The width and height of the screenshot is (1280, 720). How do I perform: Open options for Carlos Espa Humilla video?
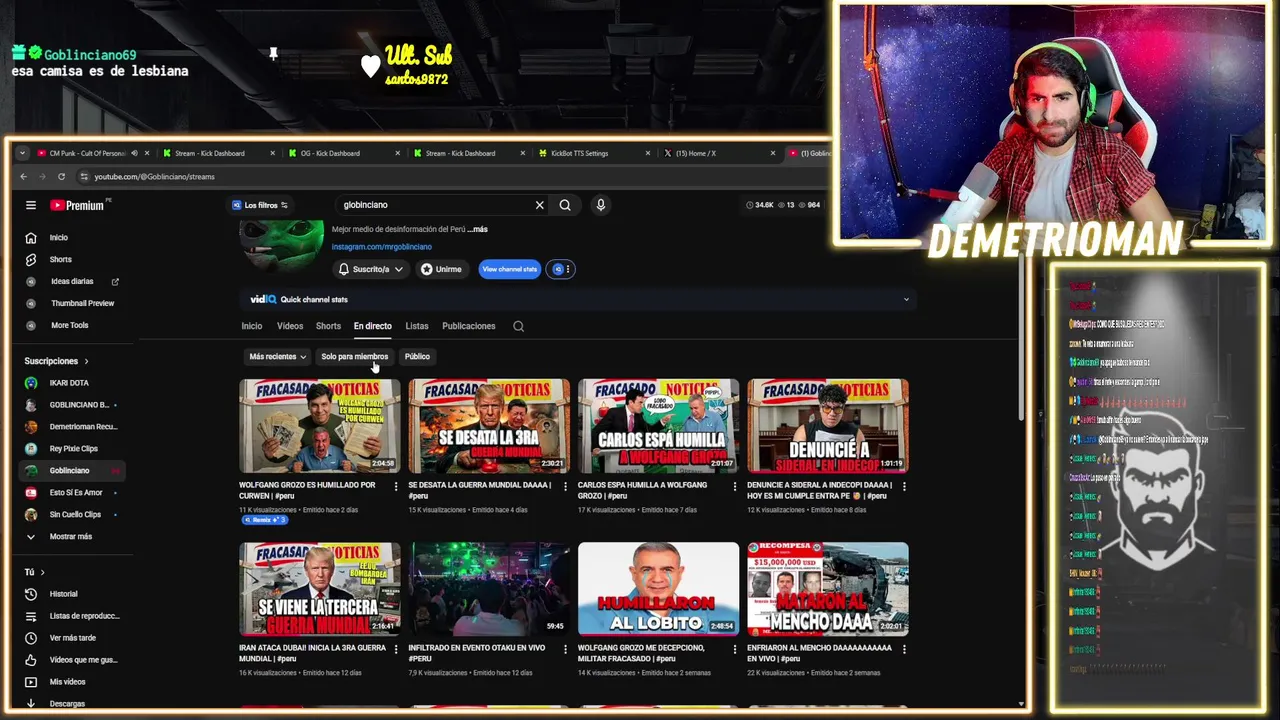735,487
